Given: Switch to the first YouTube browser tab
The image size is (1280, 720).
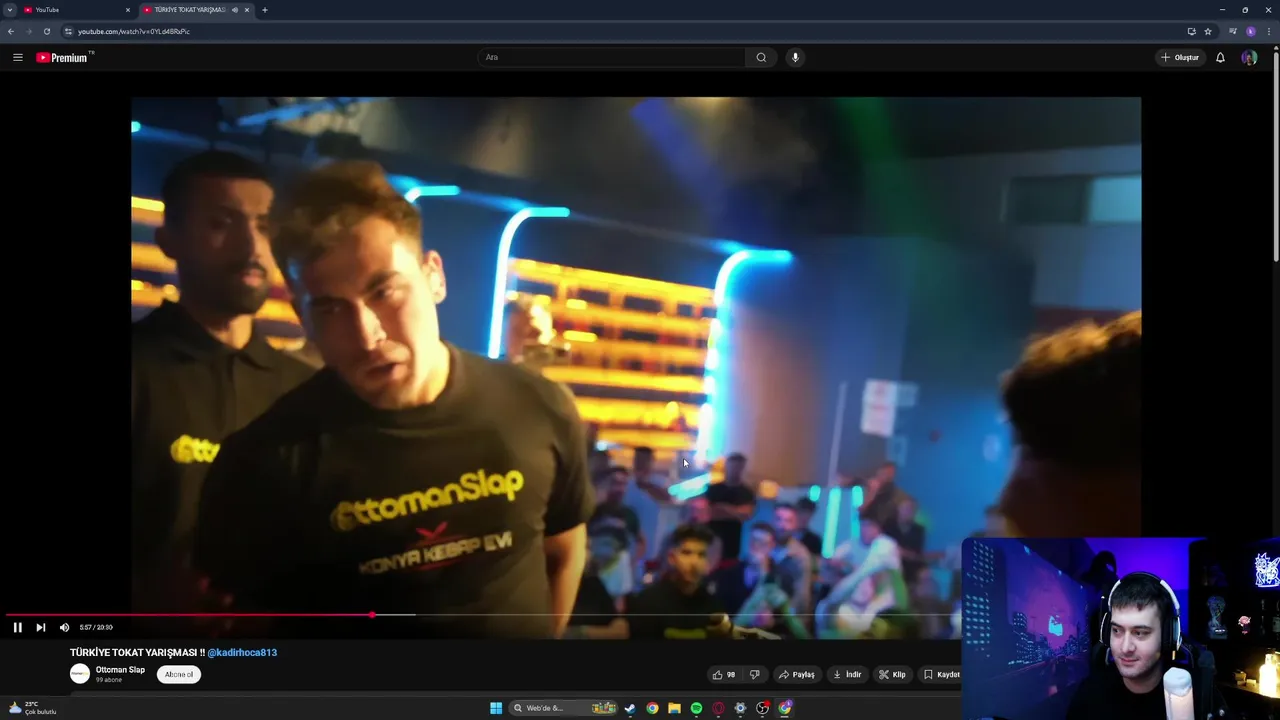Looking at the screenshot, I should (75, 10).
